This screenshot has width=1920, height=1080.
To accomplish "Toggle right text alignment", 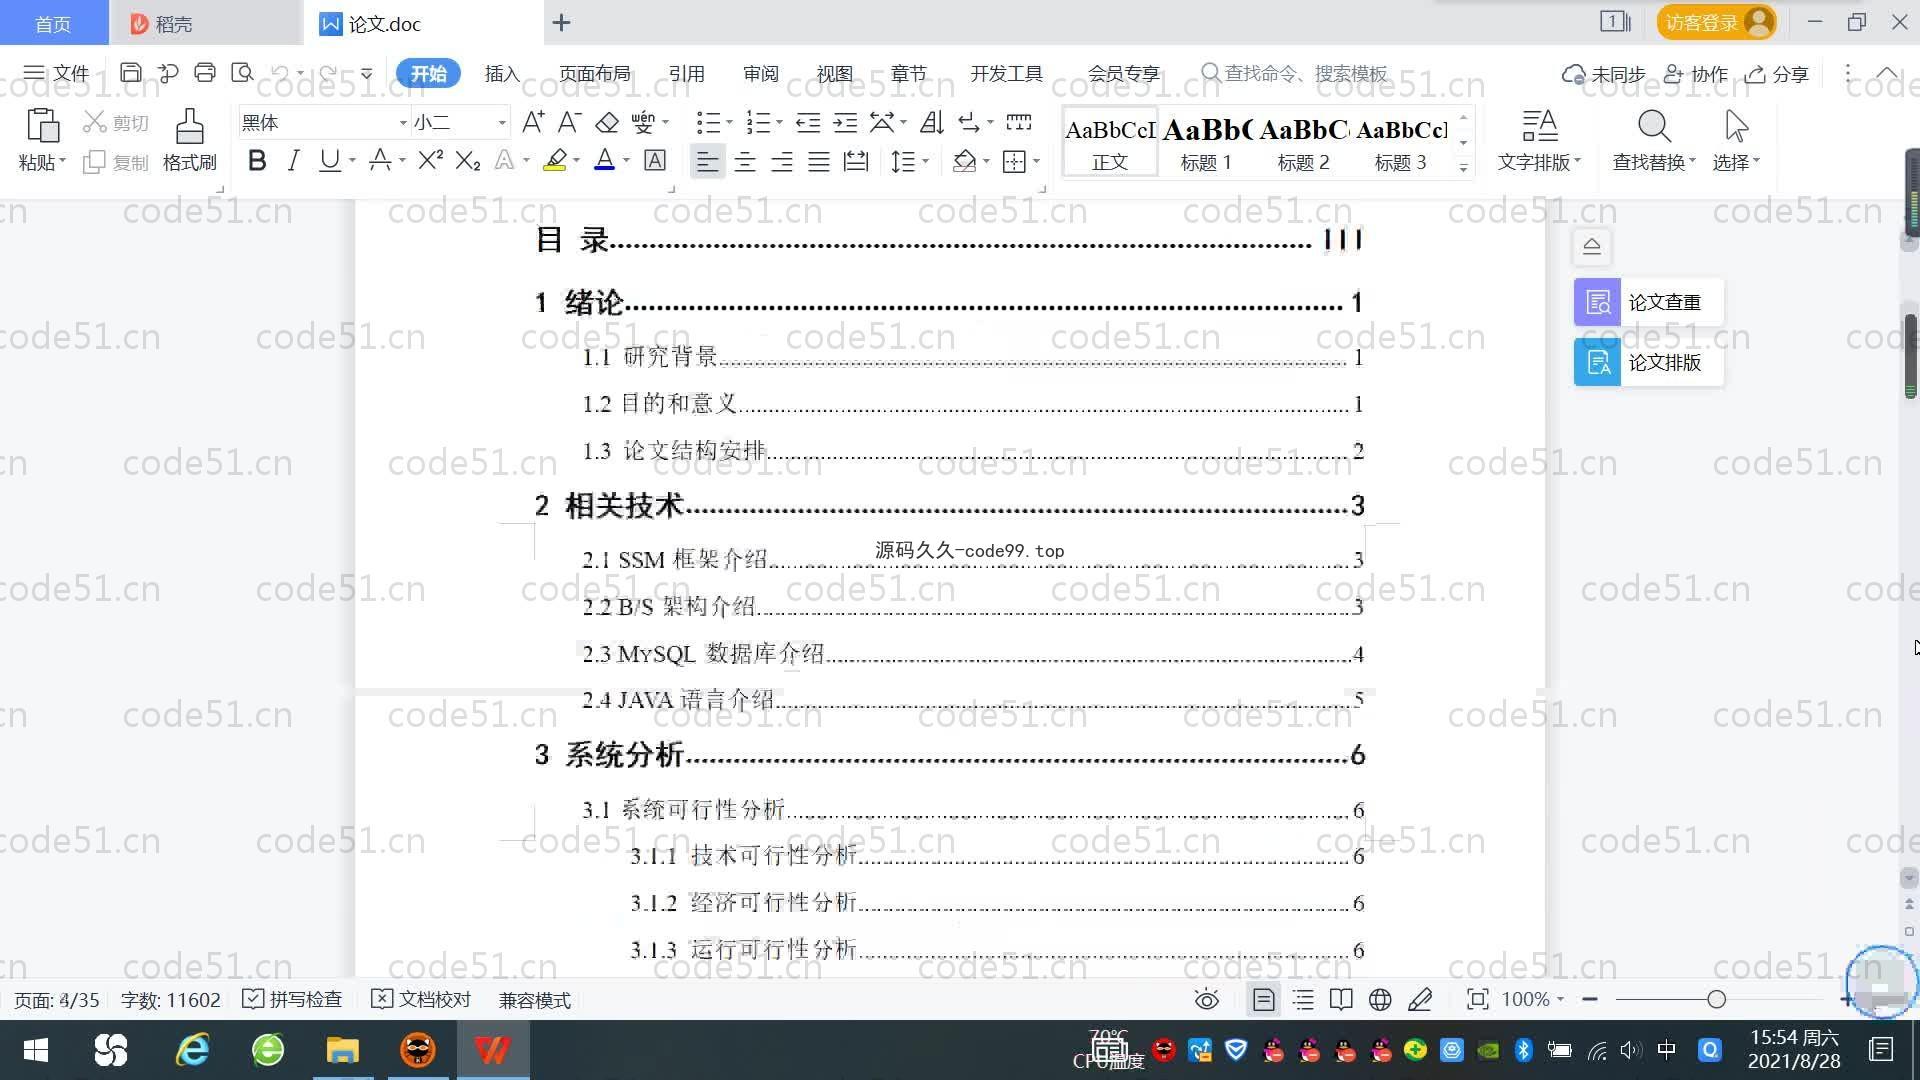I will click(782, 161).
